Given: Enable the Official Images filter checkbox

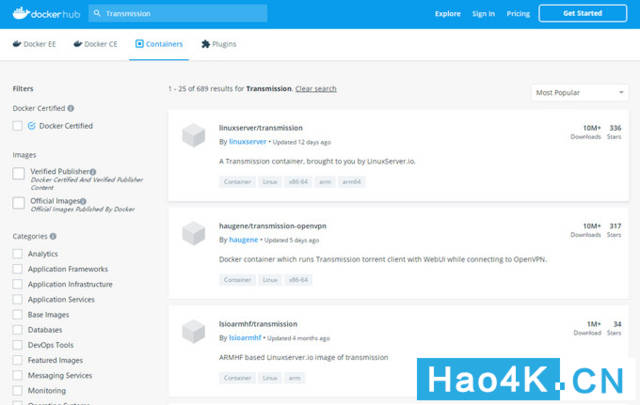Looking at the screenshot, I should [18, 203].
